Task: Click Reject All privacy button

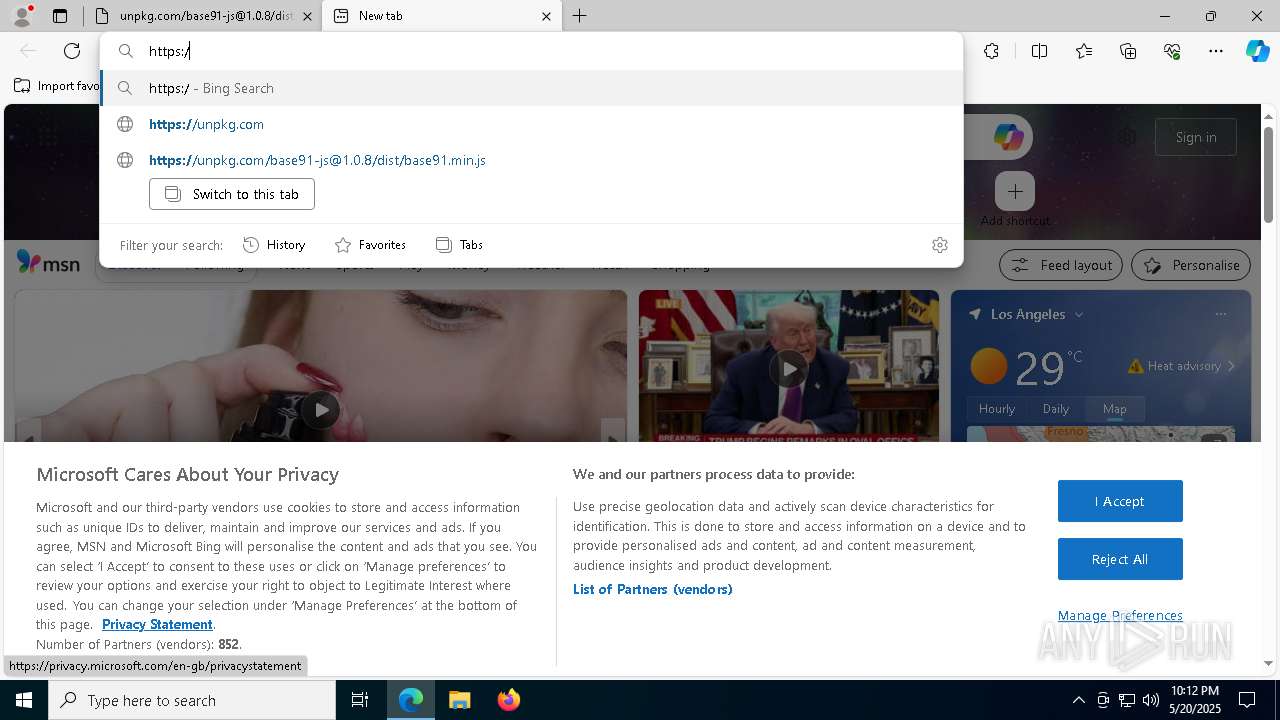Action: [x=1120, y=559]
